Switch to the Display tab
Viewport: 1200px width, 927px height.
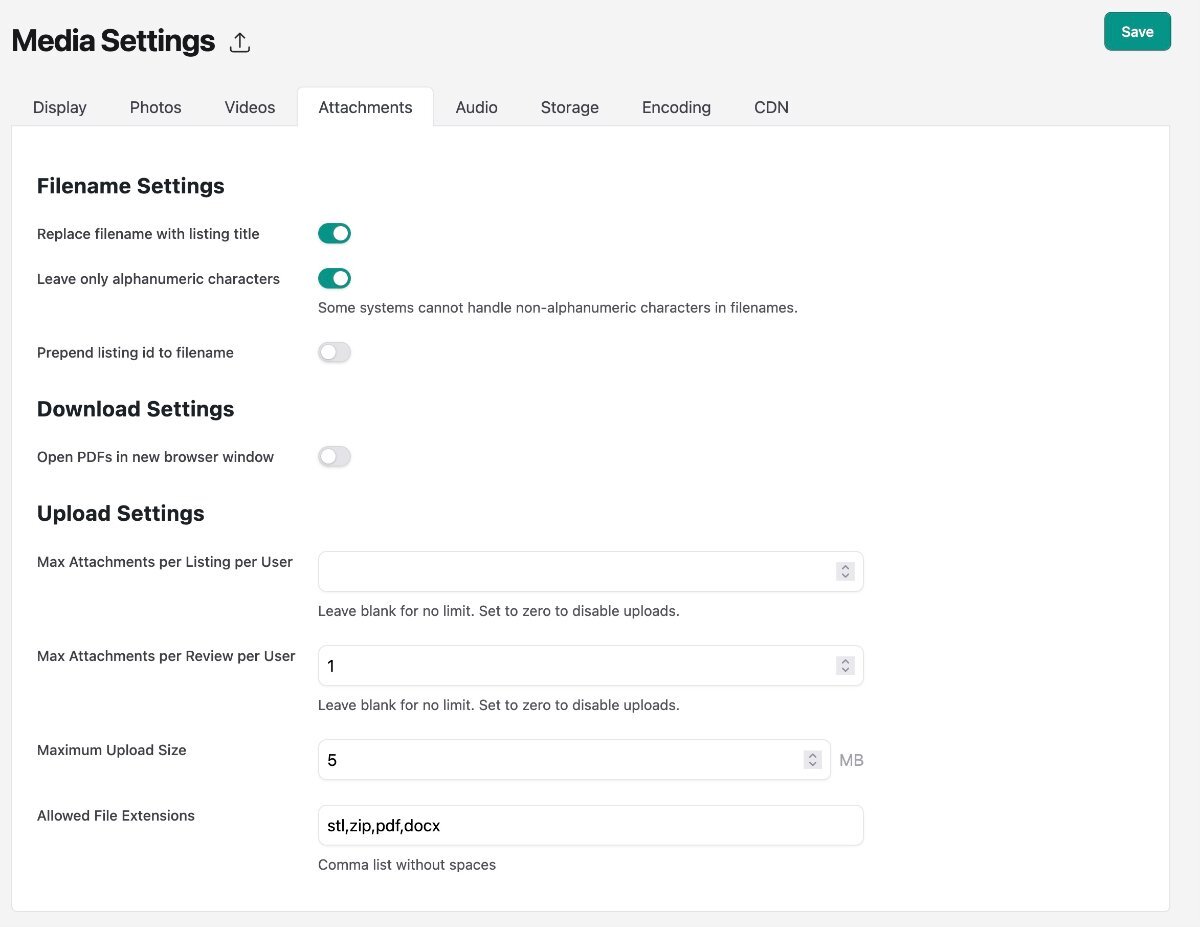60,107
